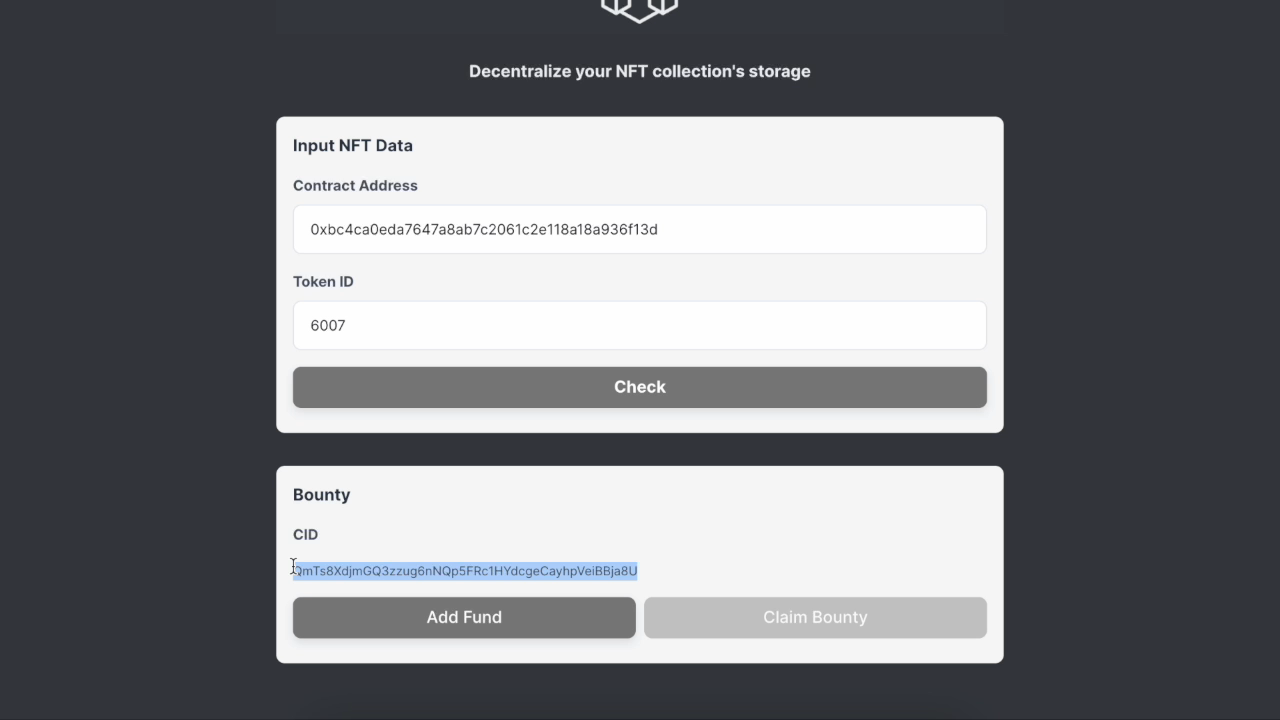1280x720 pixels.
Task: Click the Contract Address label
Action: 355,186
